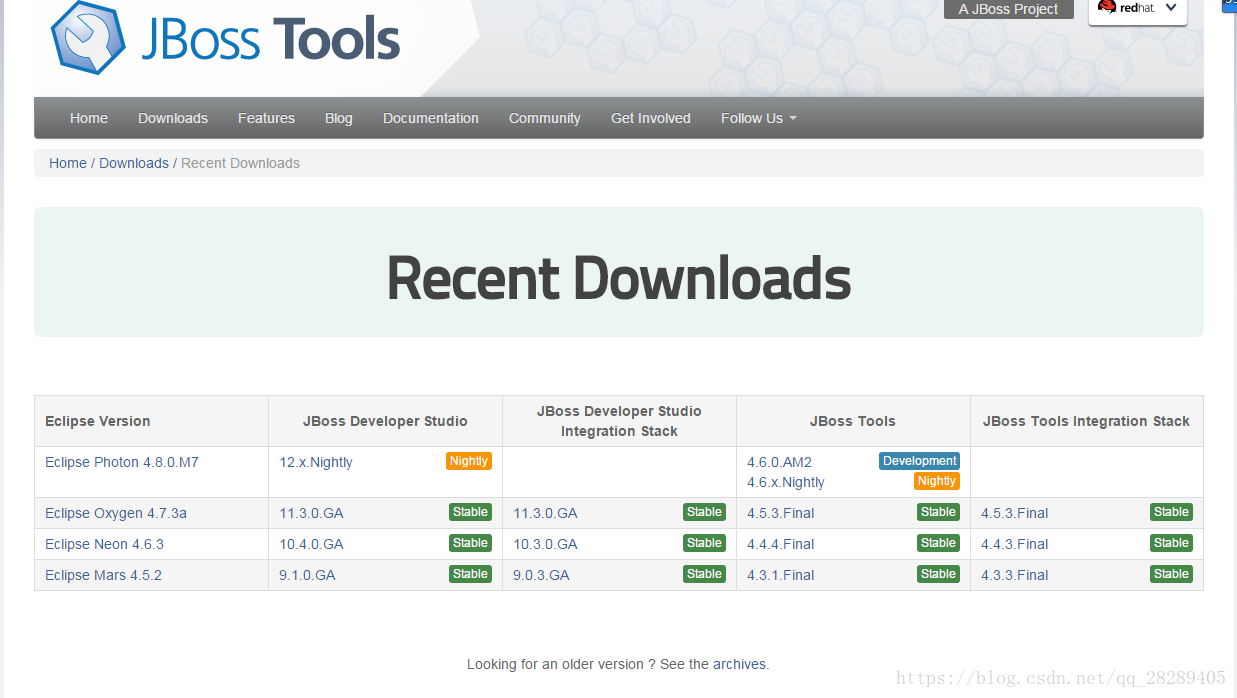Viewport: 1237px width, 698px height.
Task: Open Integration Stack 11.3.0.GA download
Action: [x=545, y=513]
